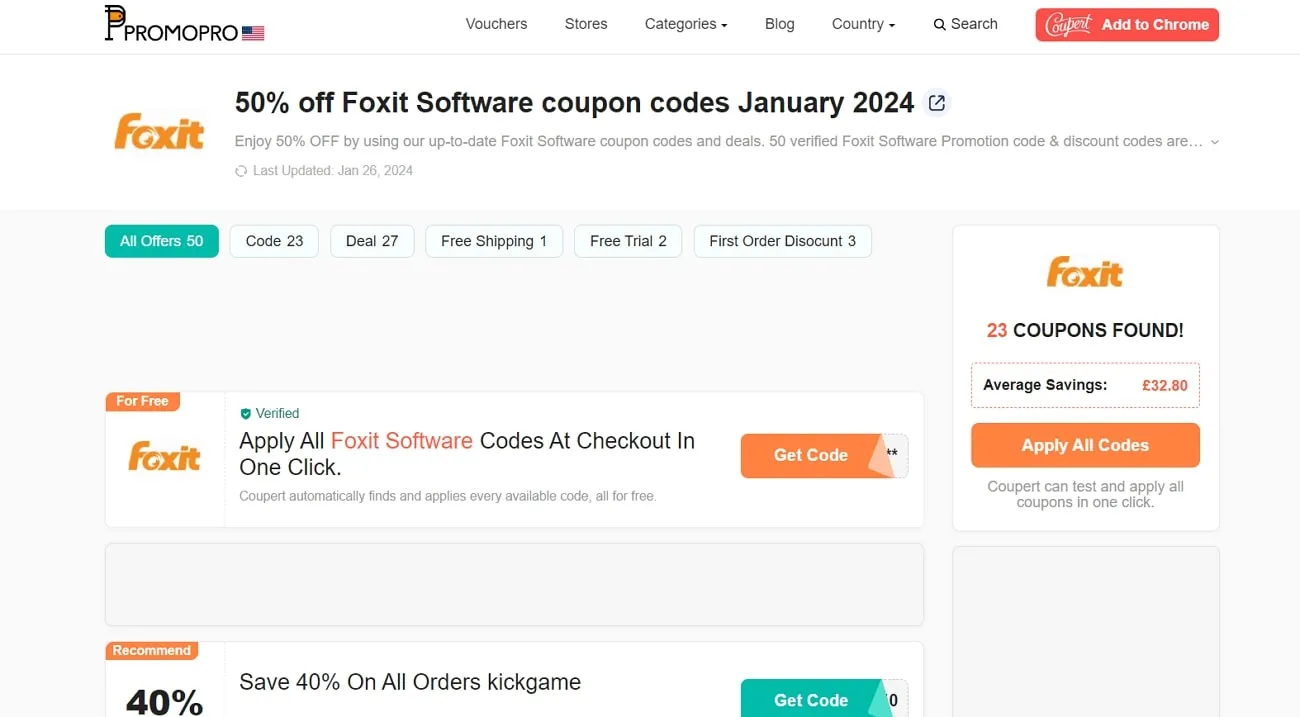Viewport: 1300px width, 717px height.
Task: Expand the truncated store description
Action: [x=1214, y=141]
